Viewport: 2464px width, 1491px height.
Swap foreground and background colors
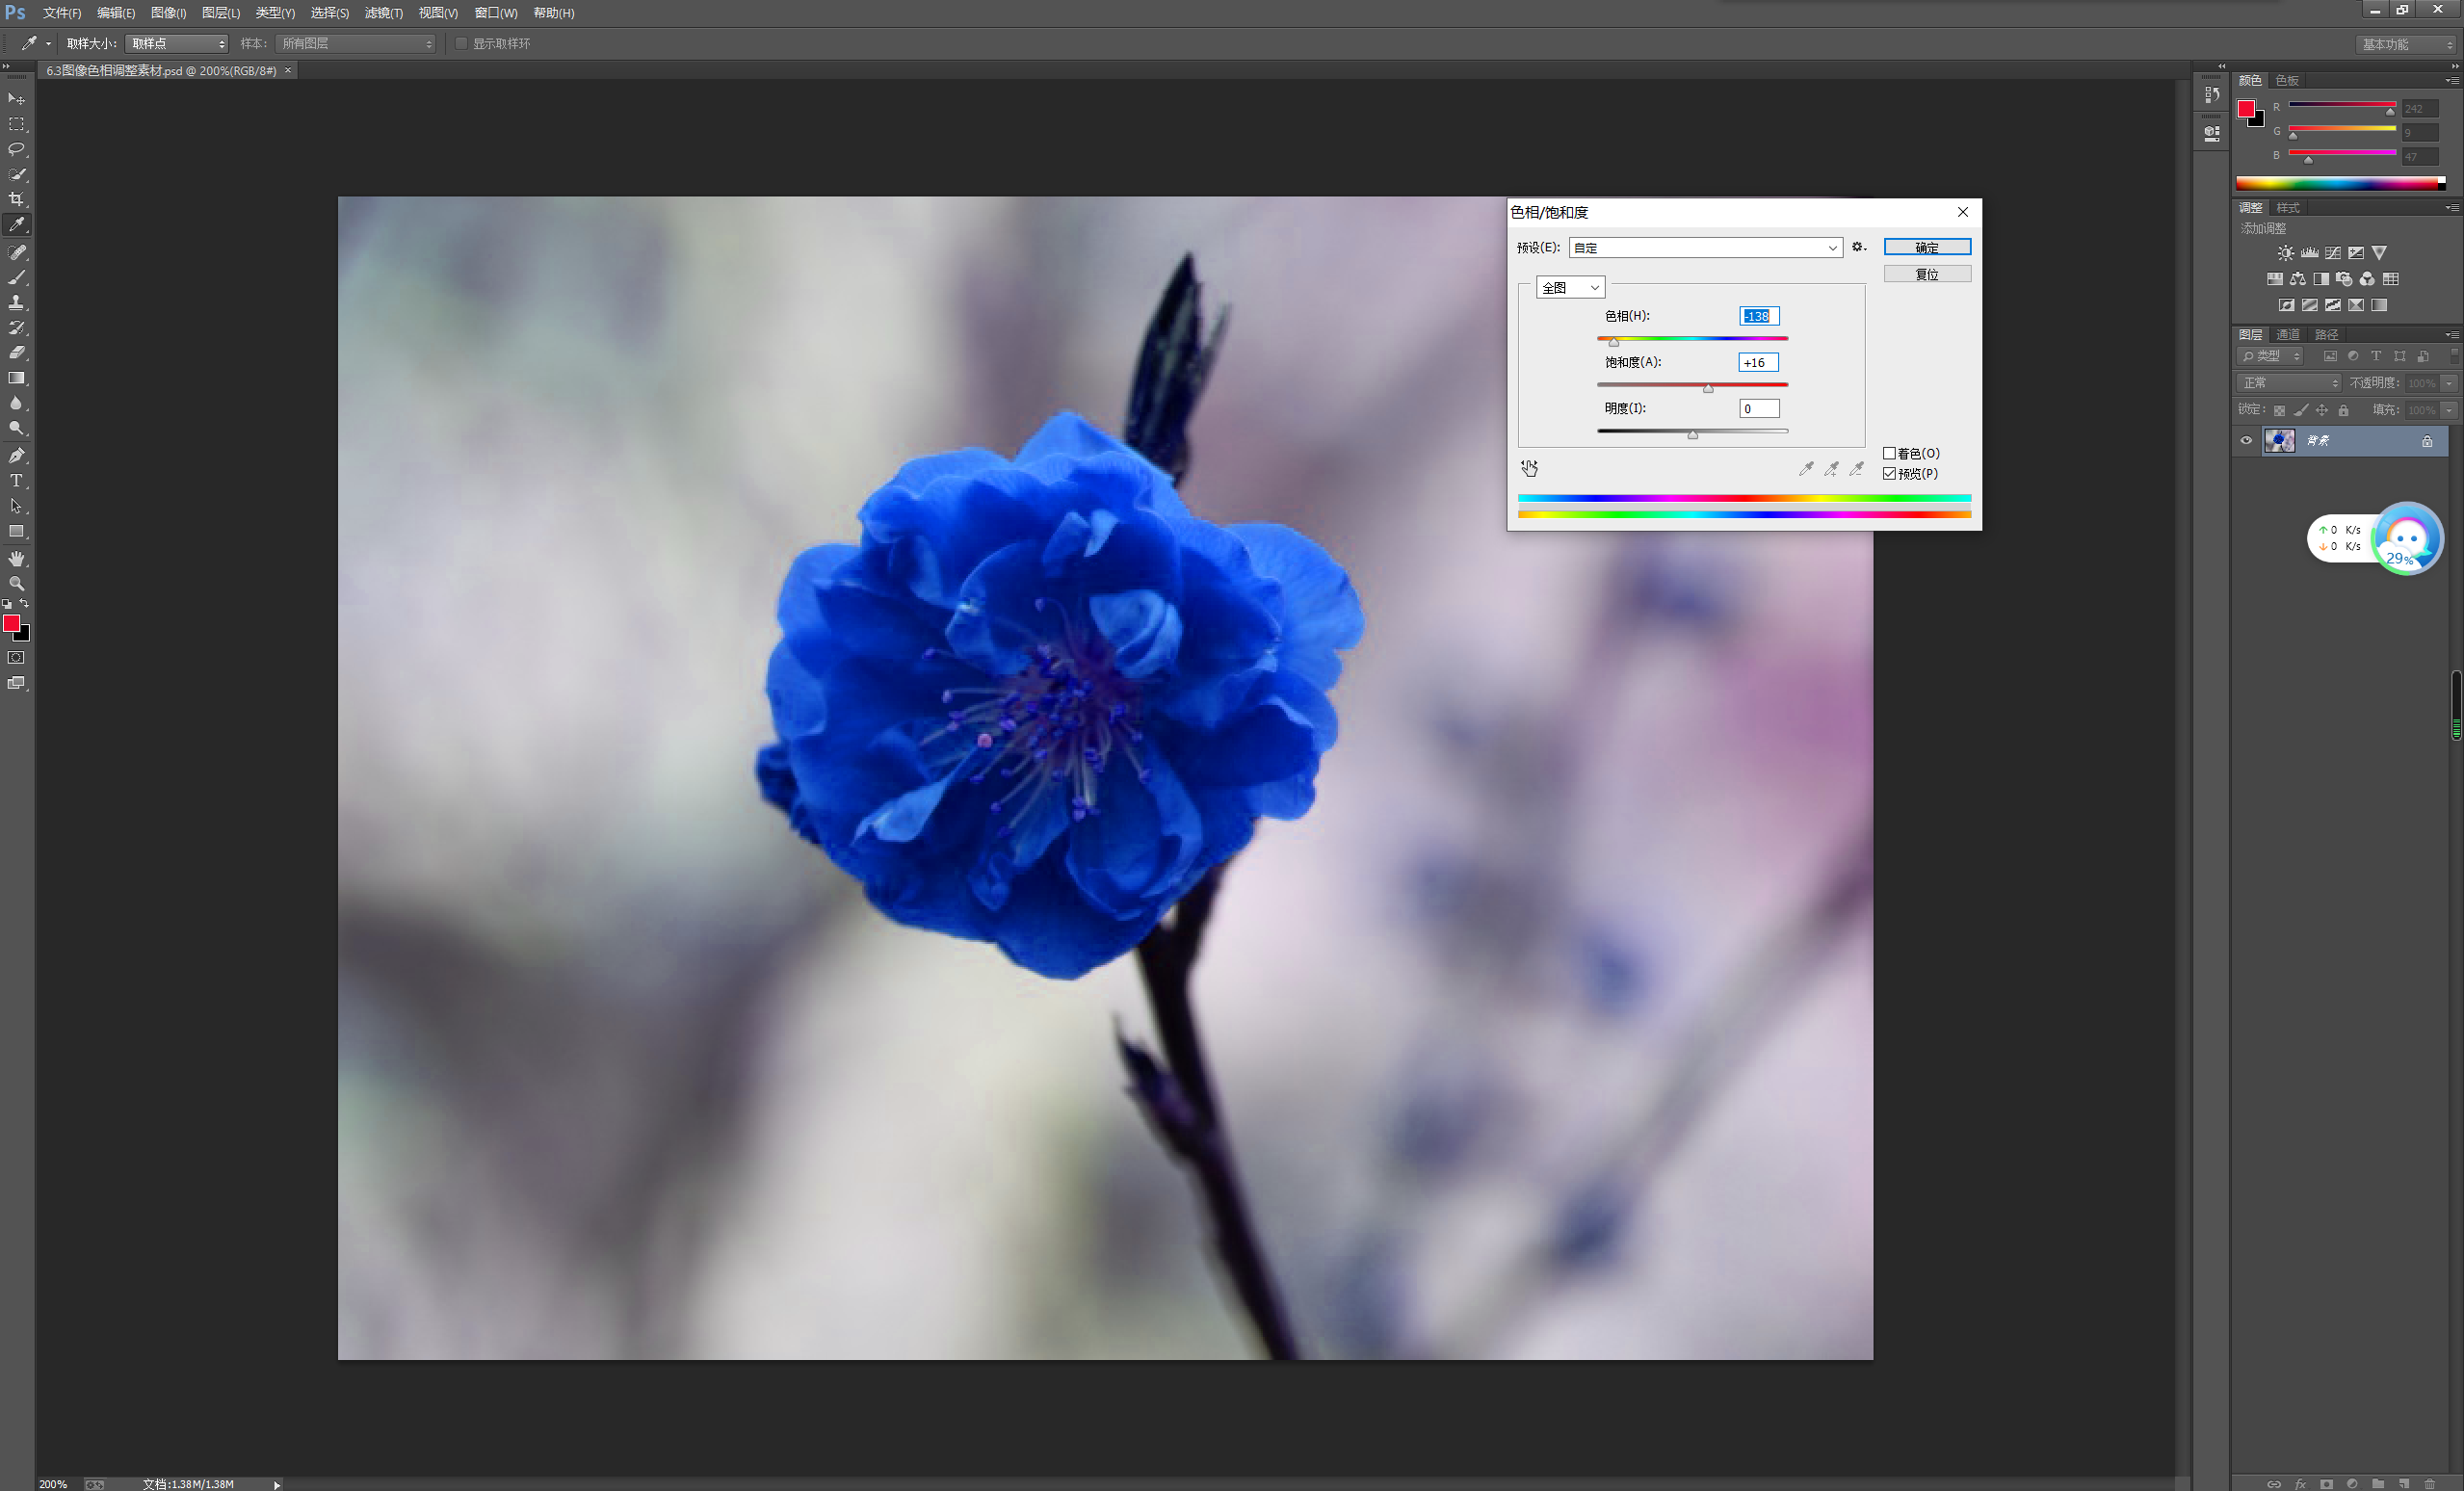pos(25,603)
